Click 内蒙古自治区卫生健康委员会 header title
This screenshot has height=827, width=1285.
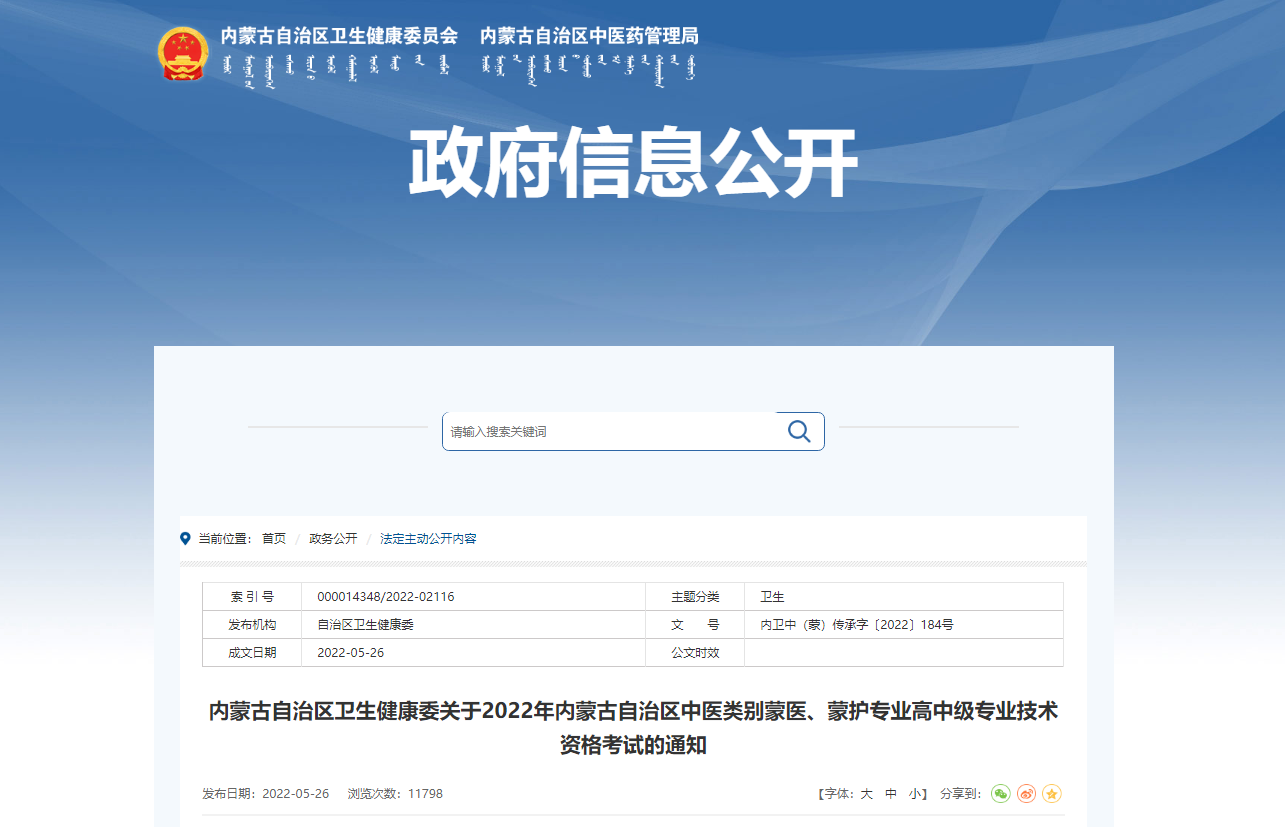339,36
